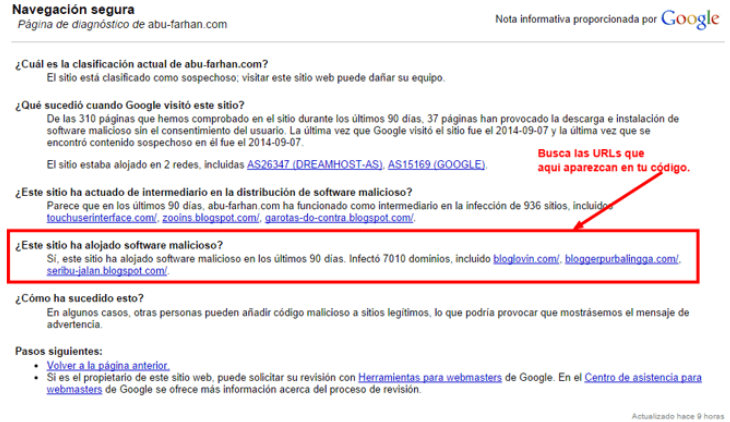730x422 pixels.
Task: Click the 'Actualizado hace 9 horas' note
Action: pyautogui.click(x=678, y=416)
